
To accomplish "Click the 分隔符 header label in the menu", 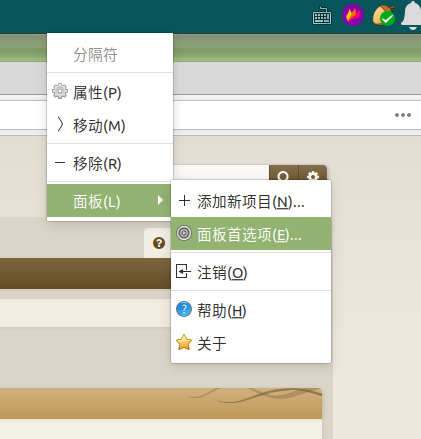I will click(95, 55).
